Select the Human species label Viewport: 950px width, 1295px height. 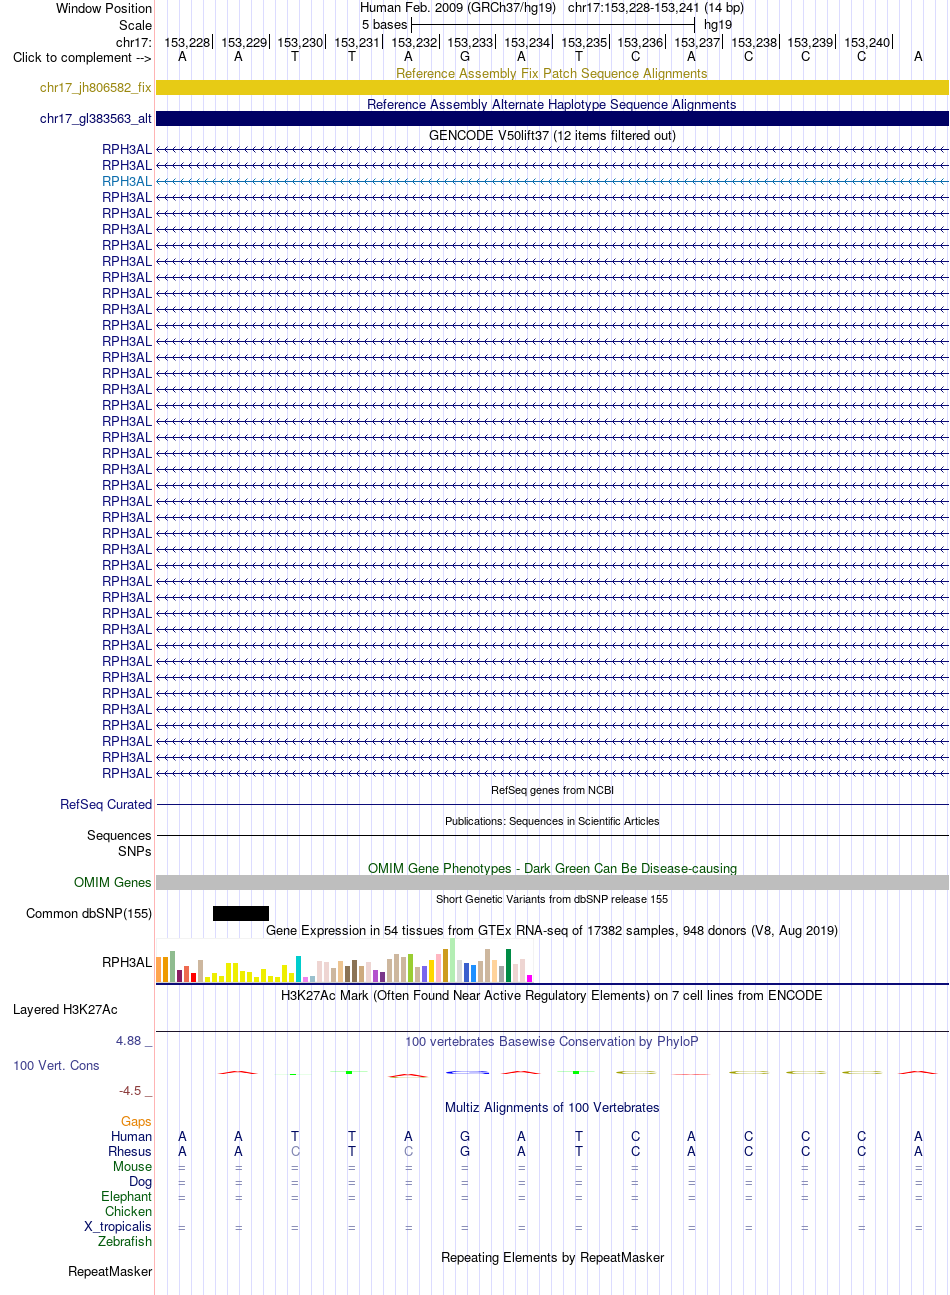pos(131,1136)
